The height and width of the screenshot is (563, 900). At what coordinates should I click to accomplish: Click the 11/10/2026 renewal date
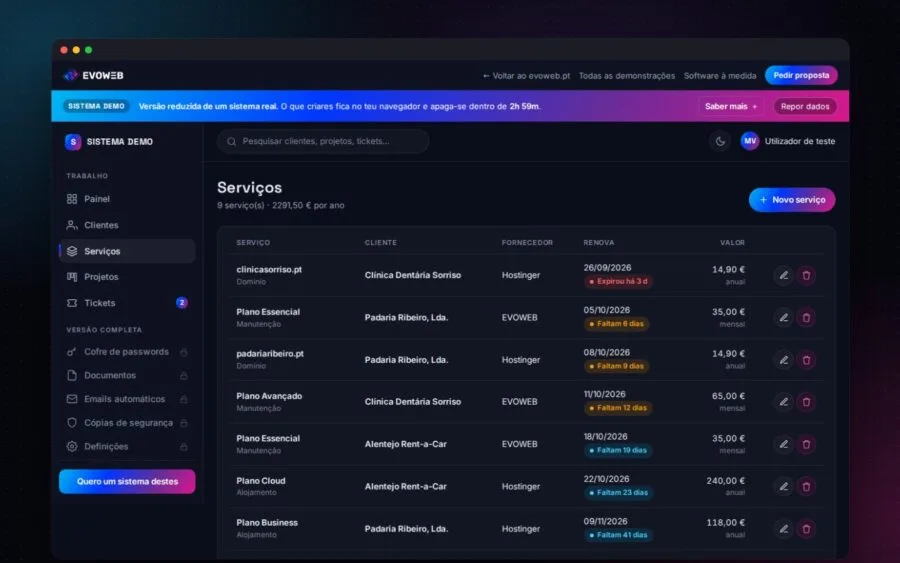pyautogui.click(x=604, y=394)
